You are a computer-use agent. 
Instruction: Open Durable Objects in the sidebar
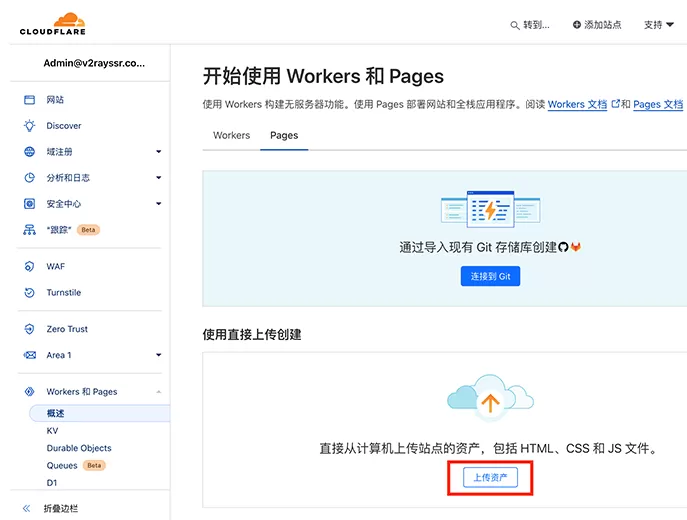[79, 448]
